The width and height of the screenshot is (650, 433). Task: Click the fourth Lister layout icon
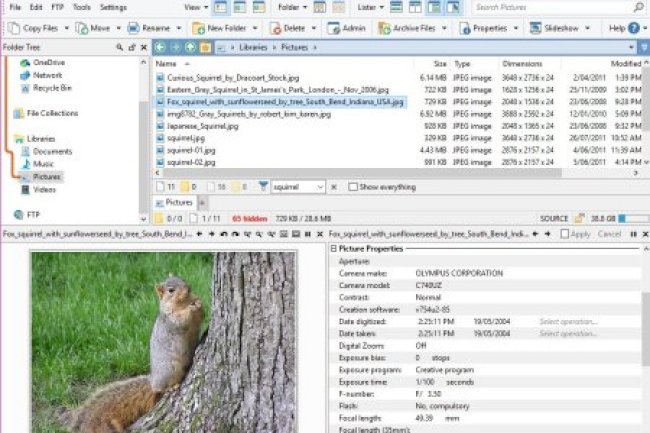point(453,7)
